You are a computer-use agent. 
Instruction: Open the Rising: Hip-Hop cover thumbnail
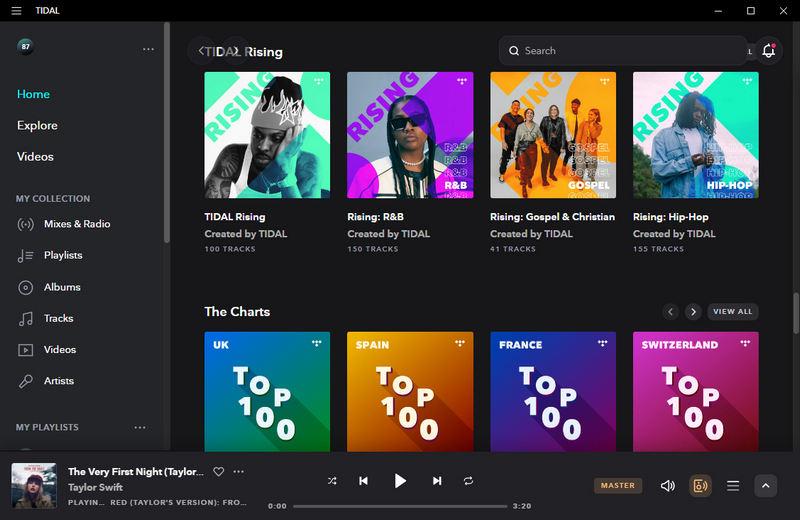696,135
